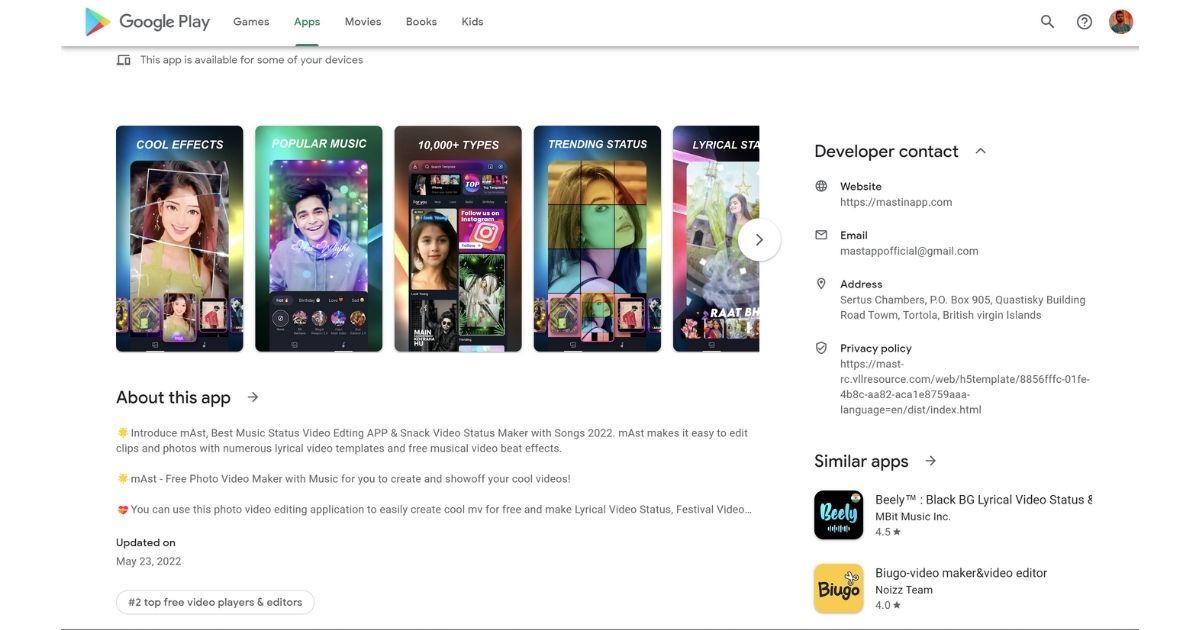The width and height of the screenshot is (1200, 630).
Task: Open the TRENDING STATUS screenshot
Action: (597, 239)
